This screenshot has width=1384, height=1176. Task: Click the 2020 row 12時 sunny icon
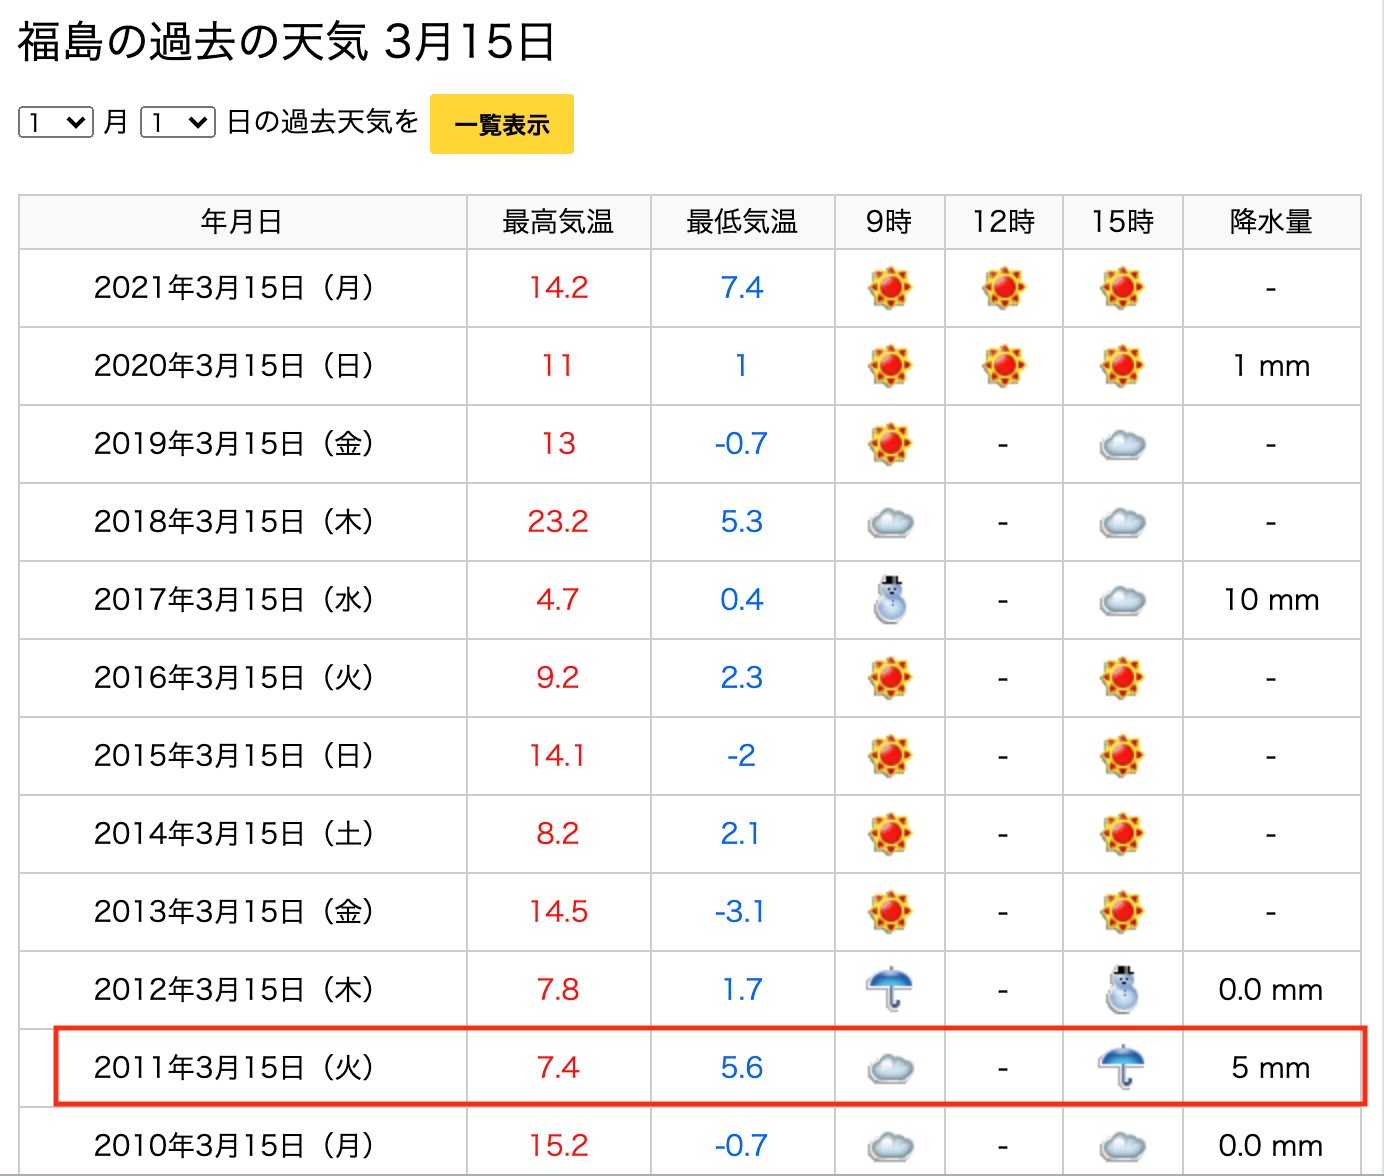[1004, 366]
